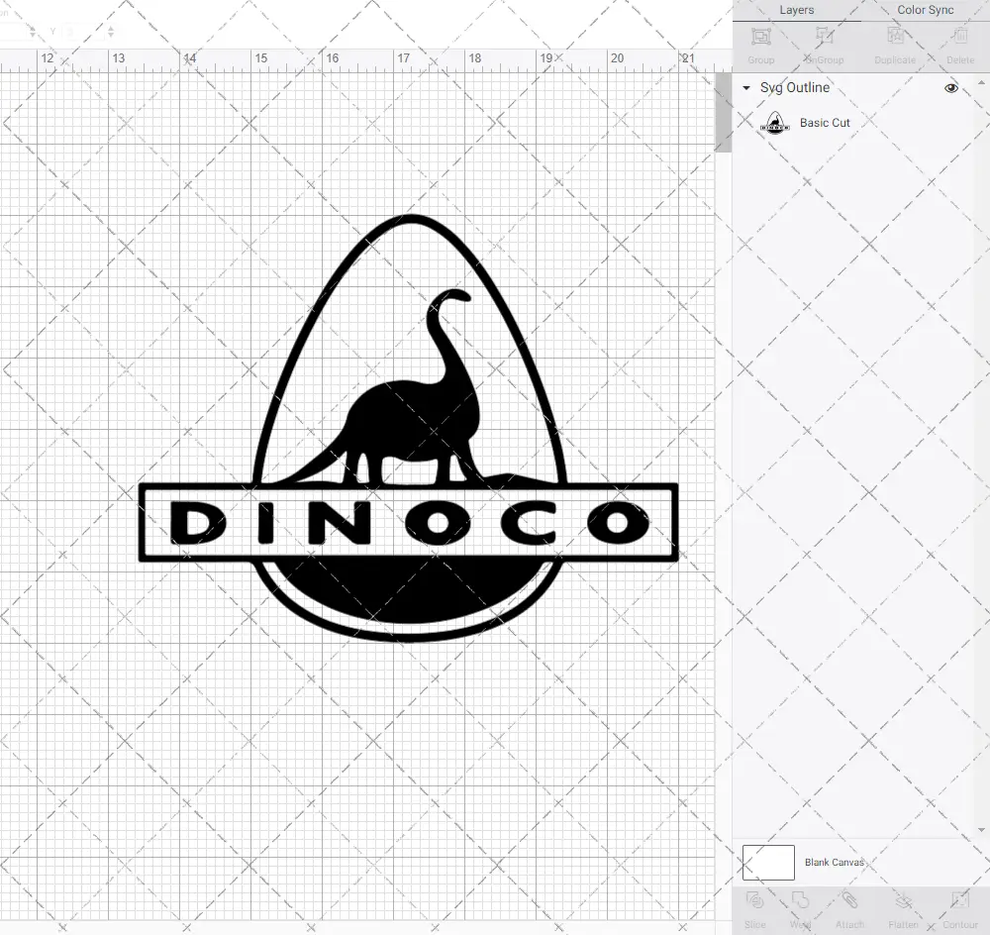Viewport: 990px width, 935px height.
Task: Switch to the Color Sync tab
Action: tap(924, 10)
